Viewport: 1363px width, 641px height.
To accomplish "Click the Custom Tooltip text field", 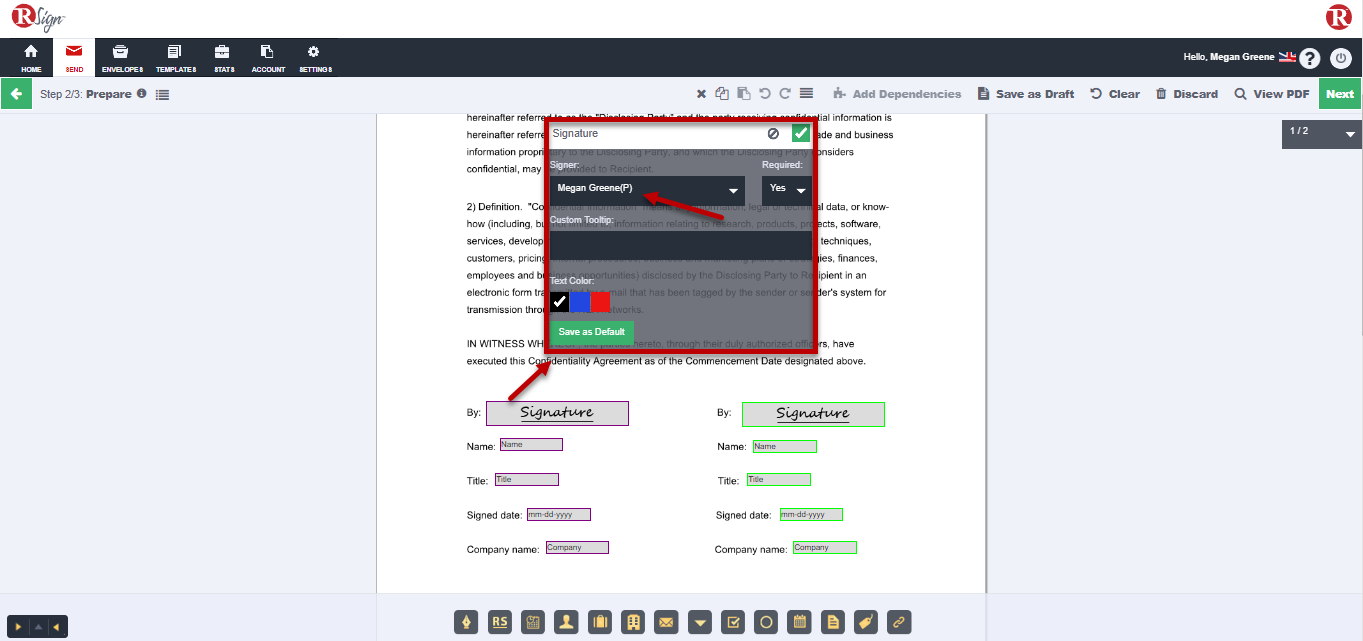I will point(680,246).
